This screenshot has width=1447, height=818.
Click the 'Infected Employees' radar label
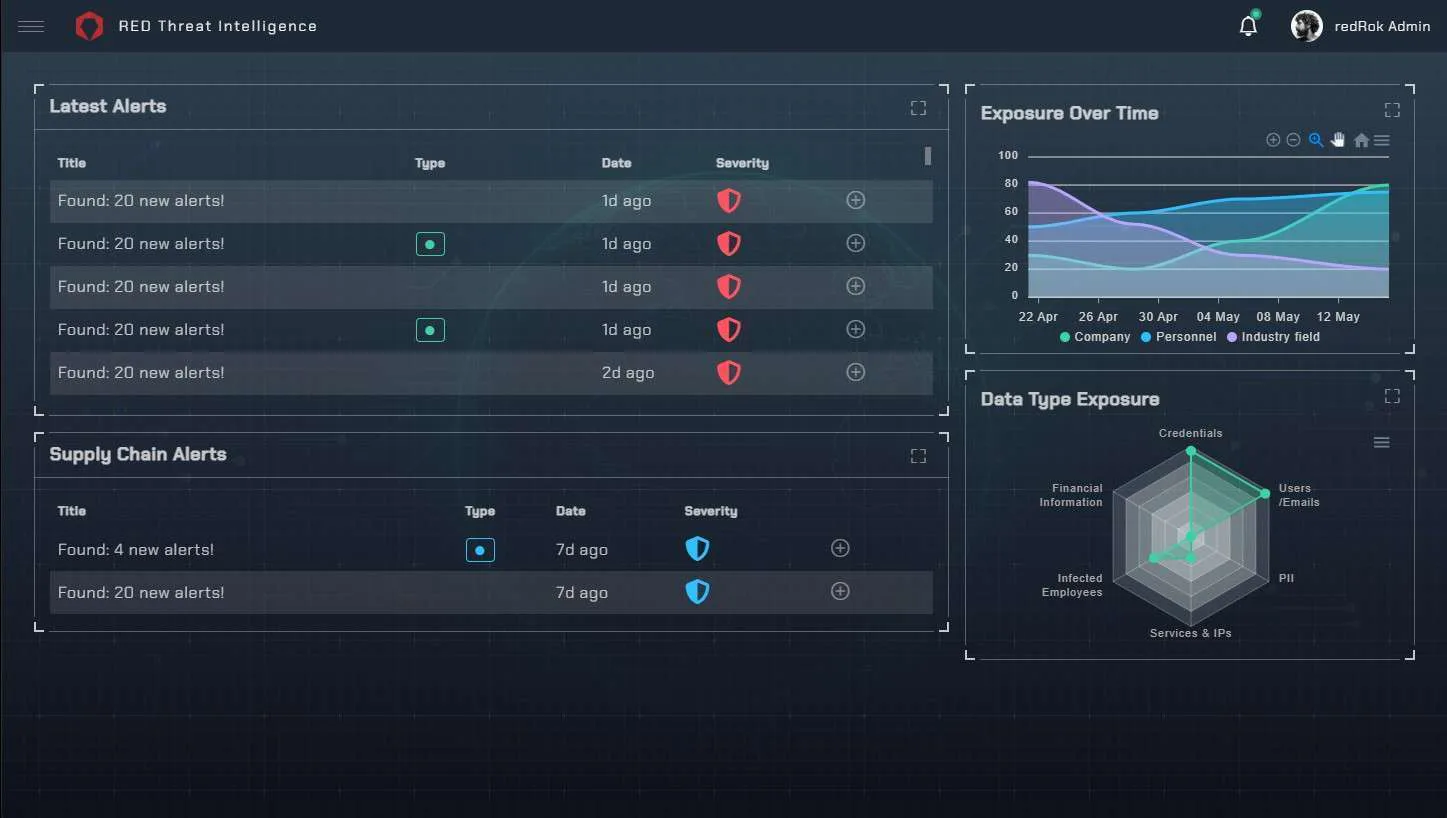tap(1072, 585)
